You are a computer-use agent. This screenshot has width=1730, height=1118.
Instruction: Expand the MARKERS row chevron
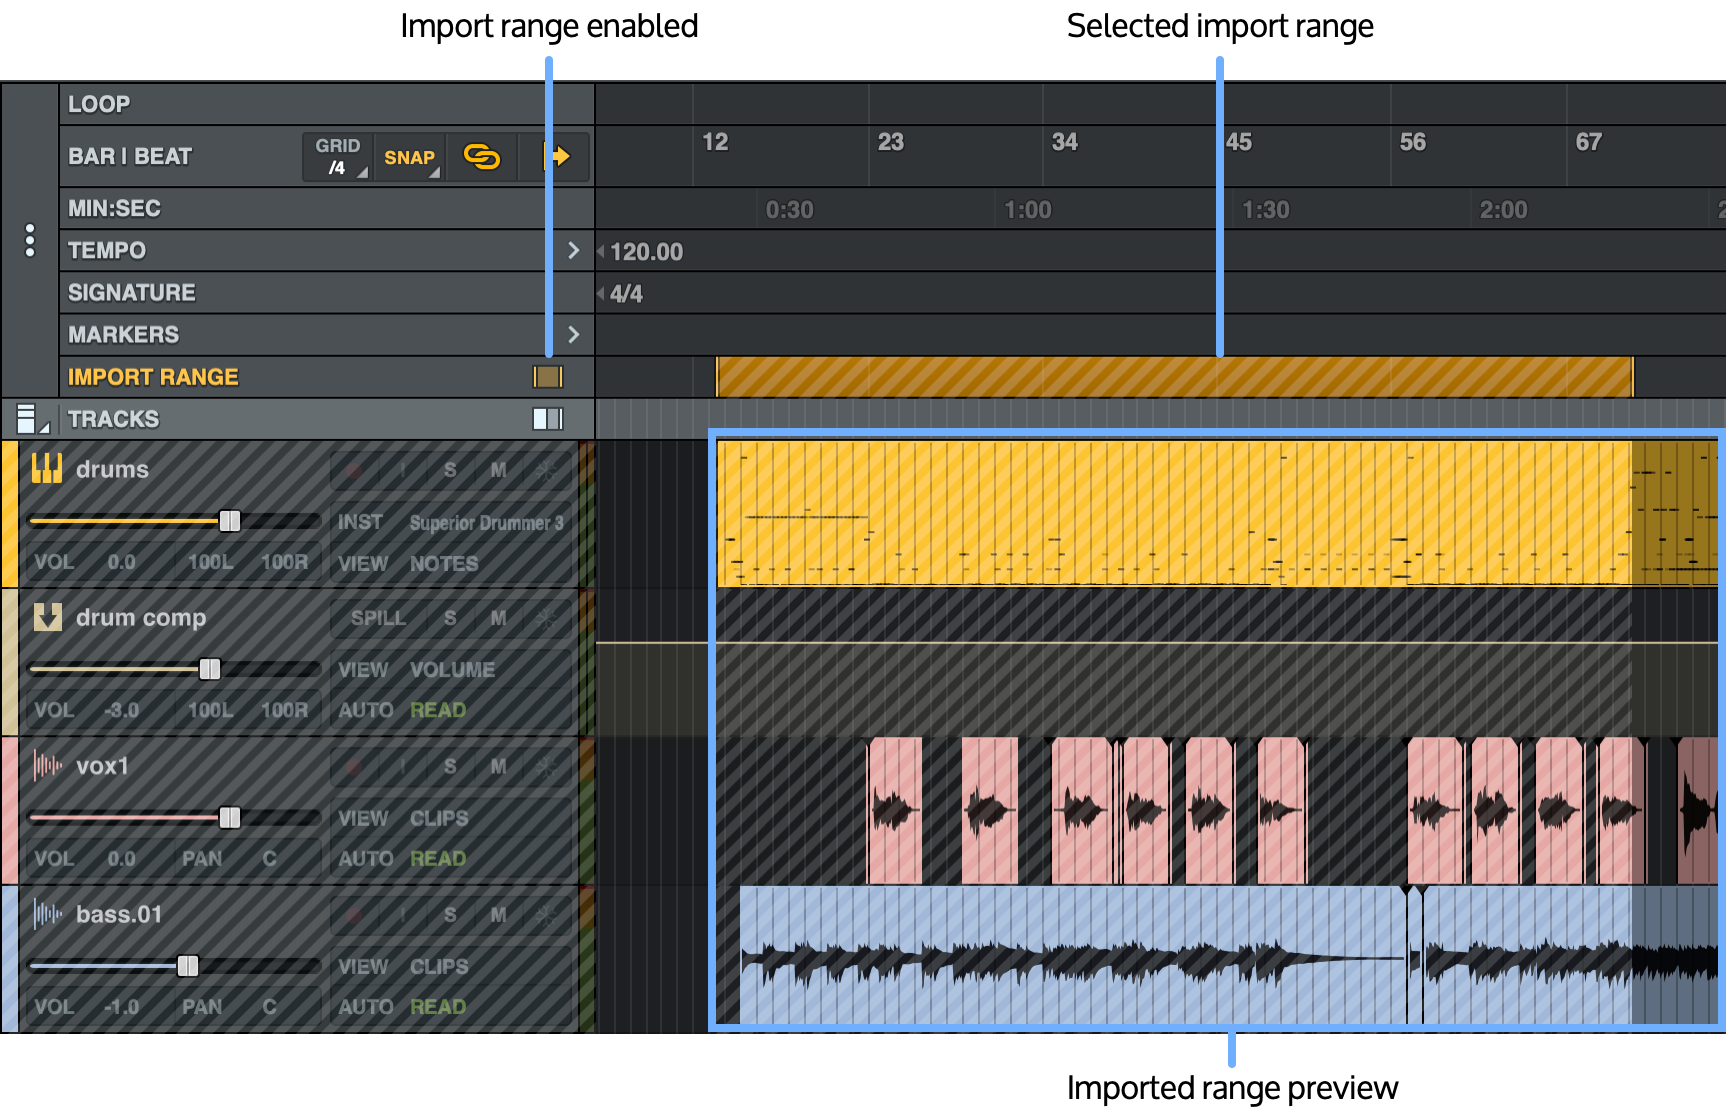point(573,334)
